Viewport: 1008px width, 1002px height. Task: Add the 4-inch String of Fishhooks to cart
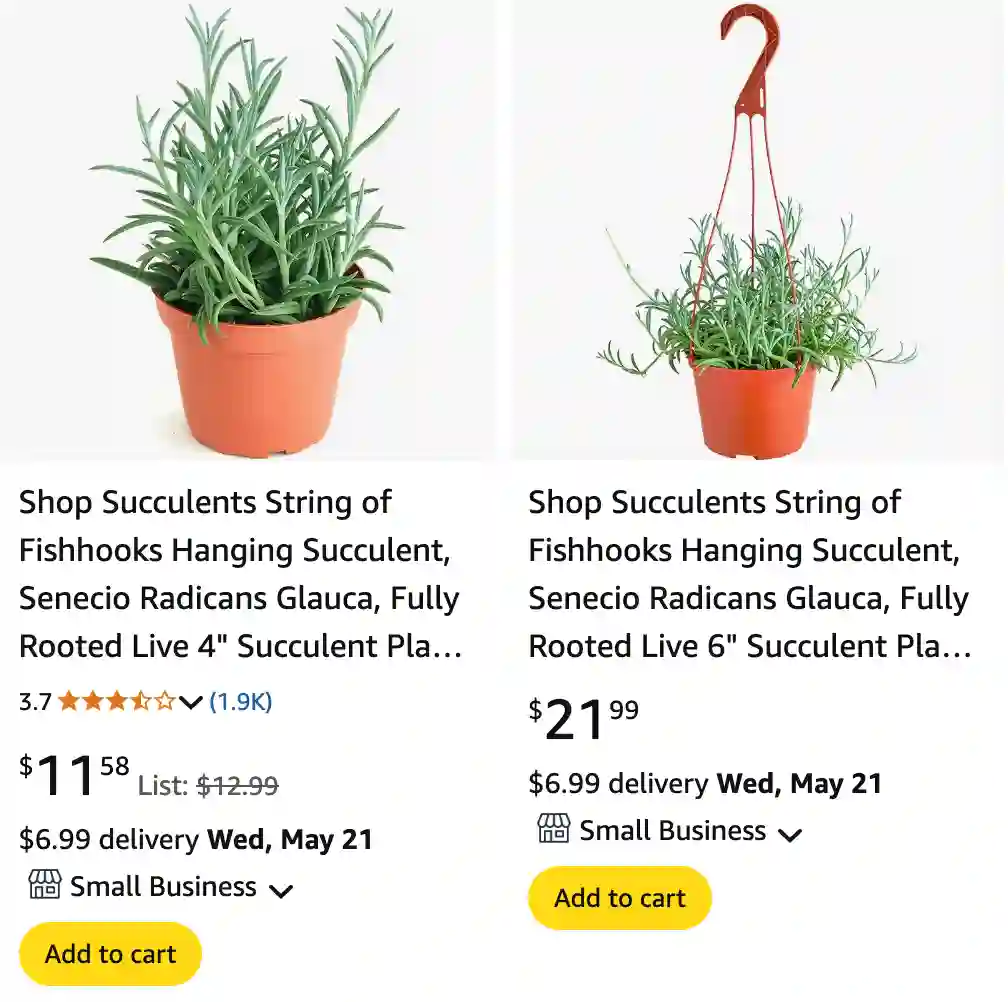coord(109,953)
